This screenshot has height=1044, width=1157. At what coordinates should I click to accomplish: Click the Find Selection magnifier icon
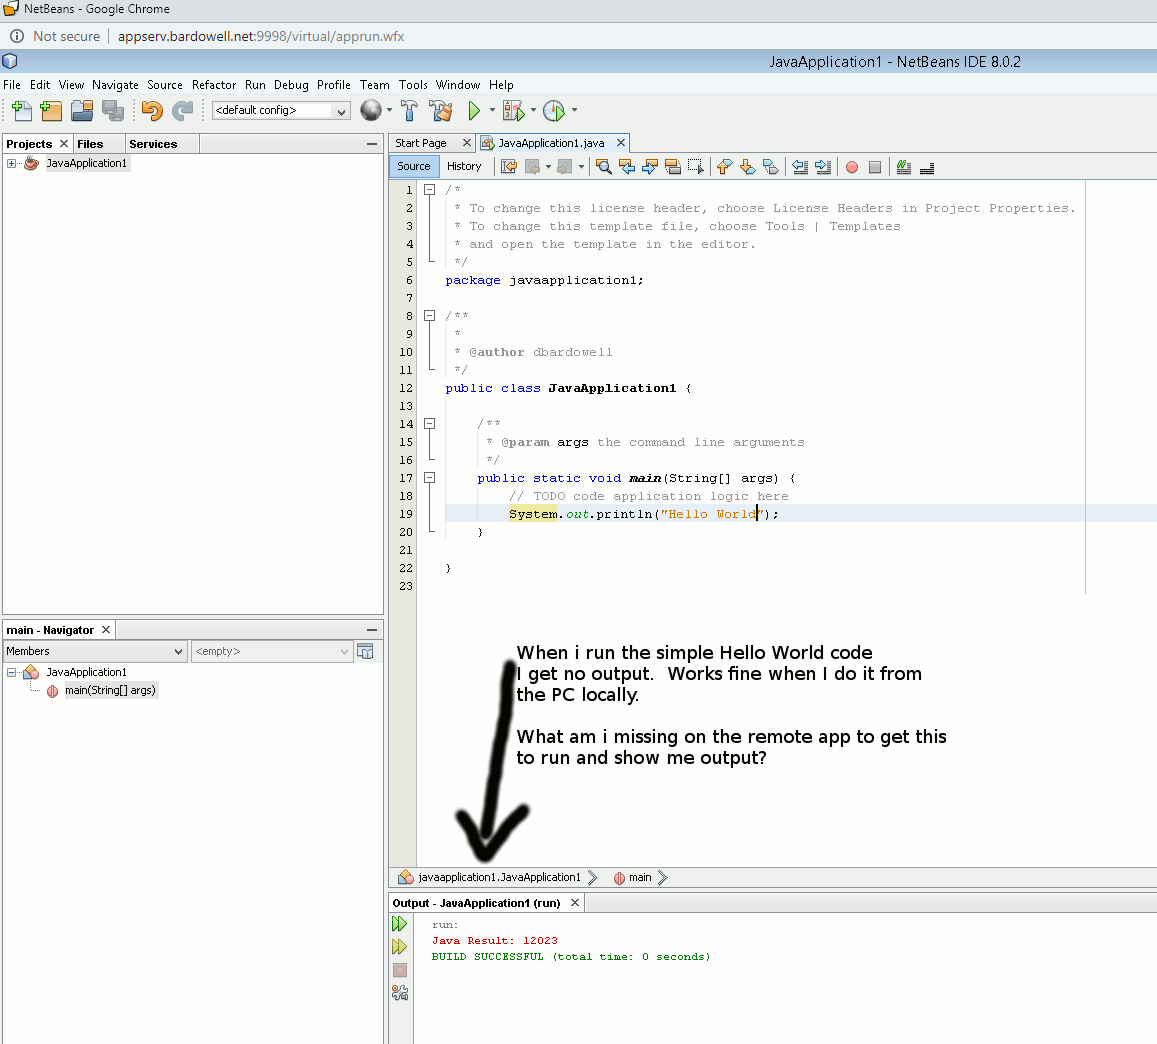click(604, 167)
